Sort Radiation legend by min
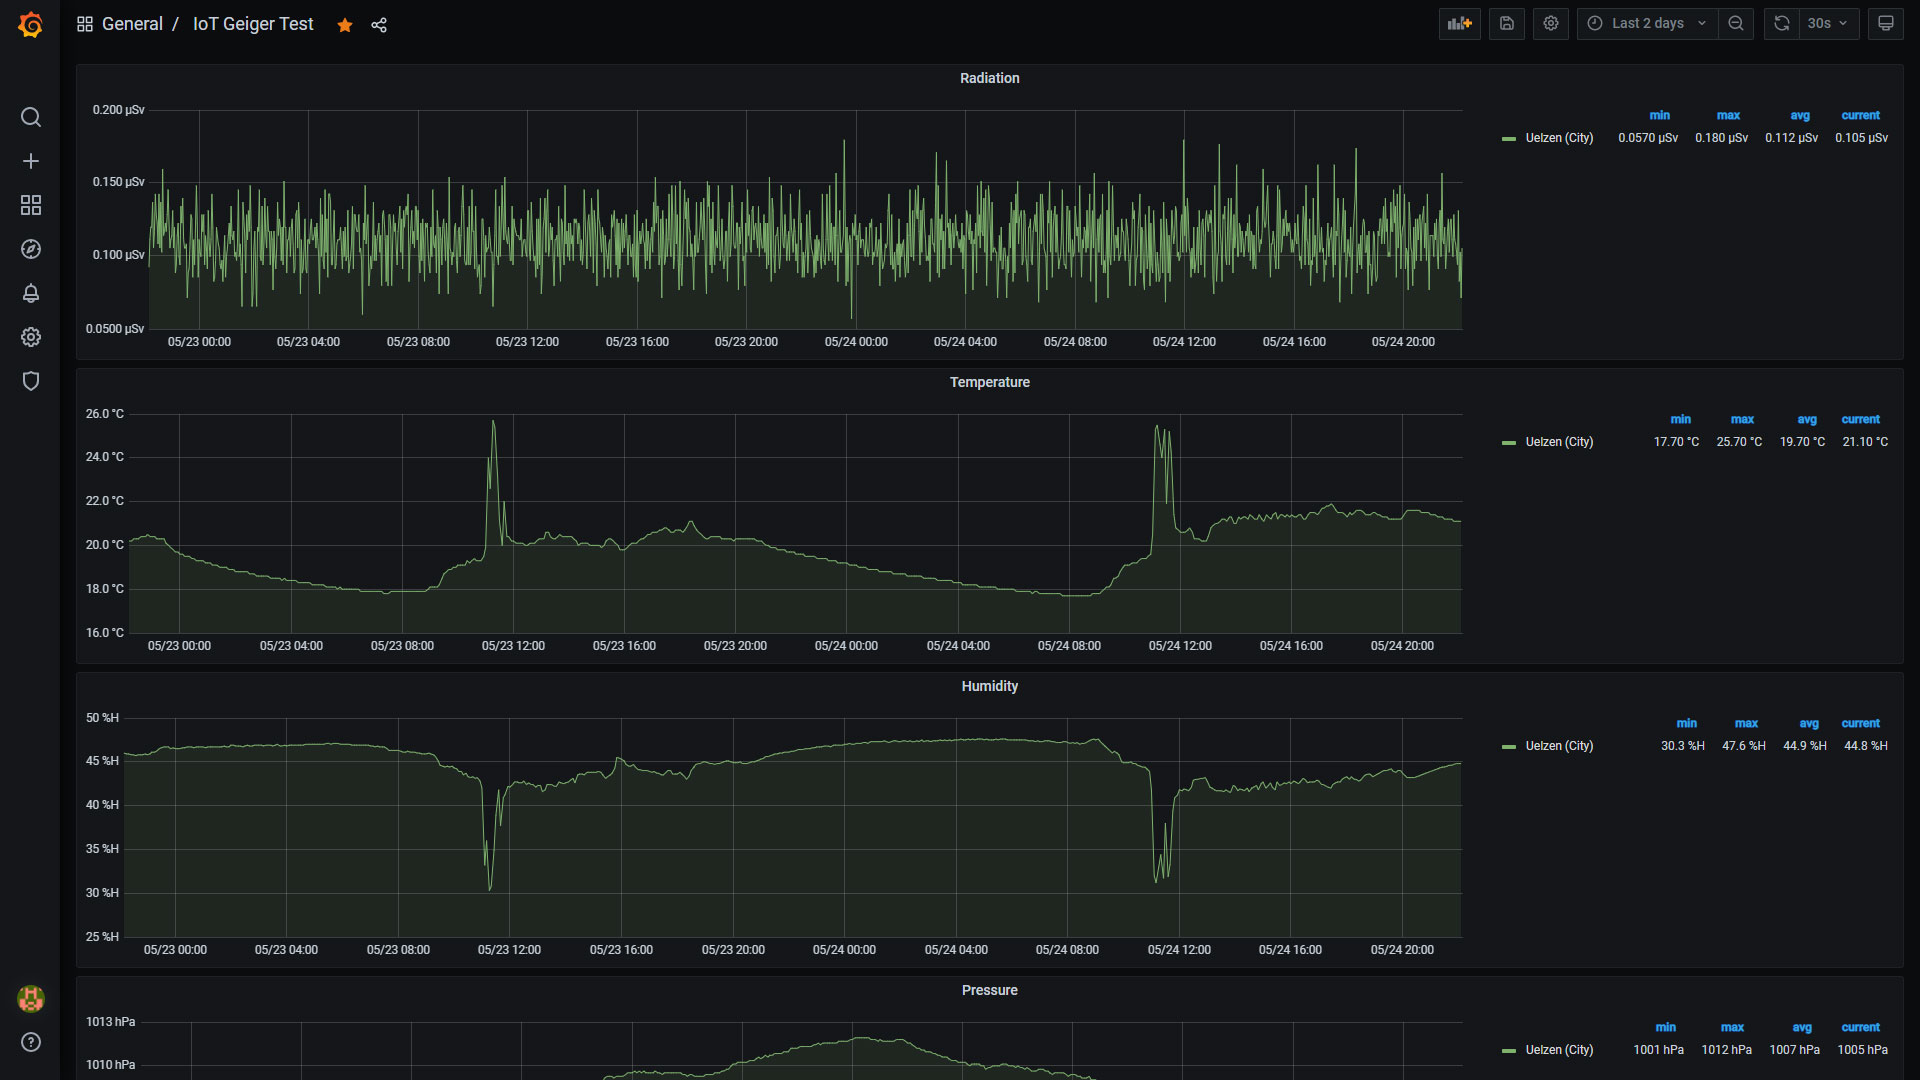Image resolution: width=1920 pixels, height=1080 pixels. point(1660,116)
